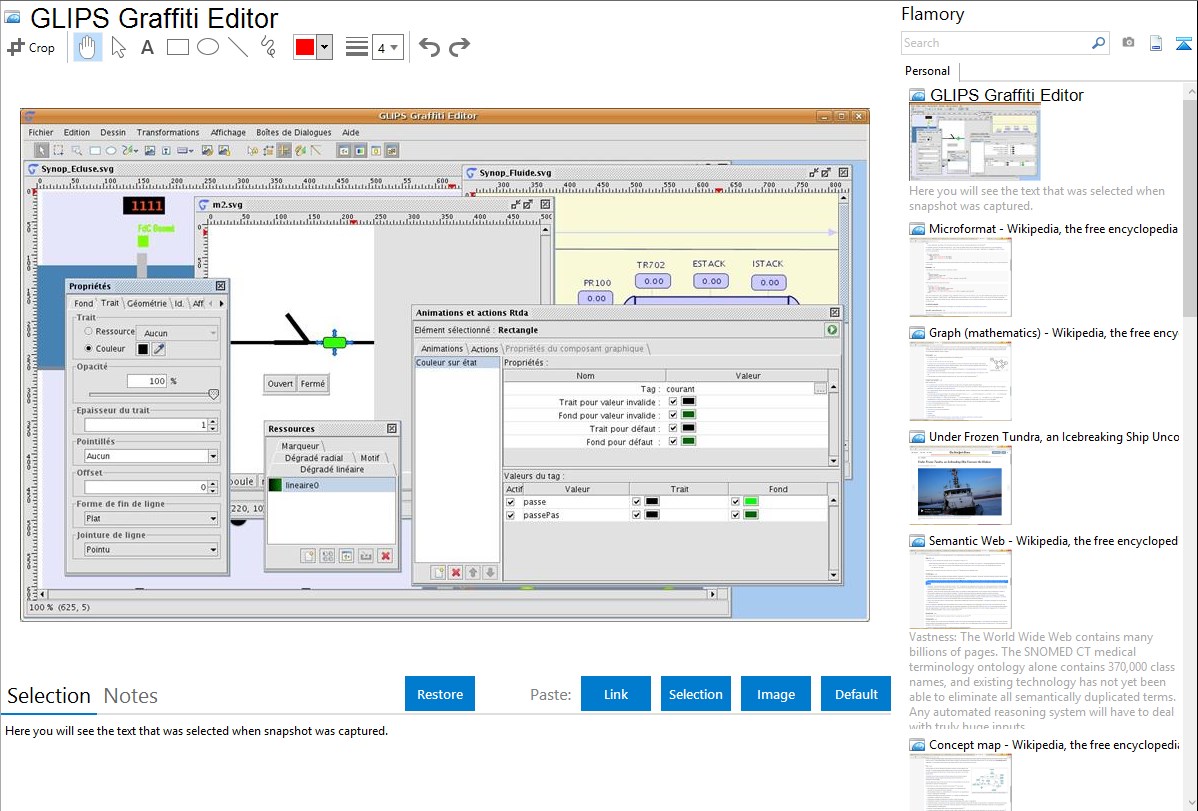1198x811 pixels.
Task: Select the Crop tool
Action: pyautogui.click(x=31, y=47)
